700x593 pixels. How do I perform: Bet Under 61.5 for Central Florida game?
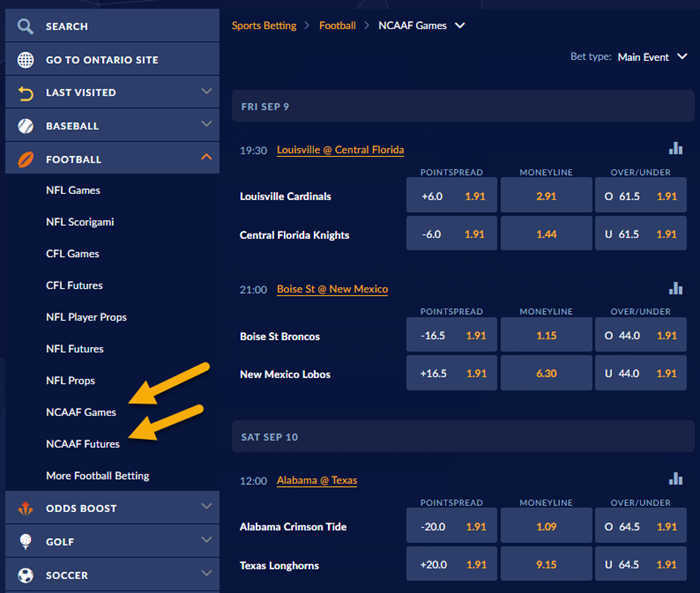[641, 233]
